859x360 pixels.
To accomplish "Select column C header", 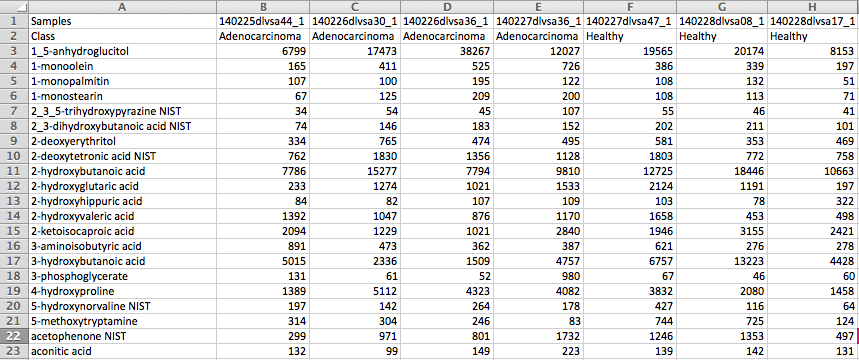I will click(355, 7).
